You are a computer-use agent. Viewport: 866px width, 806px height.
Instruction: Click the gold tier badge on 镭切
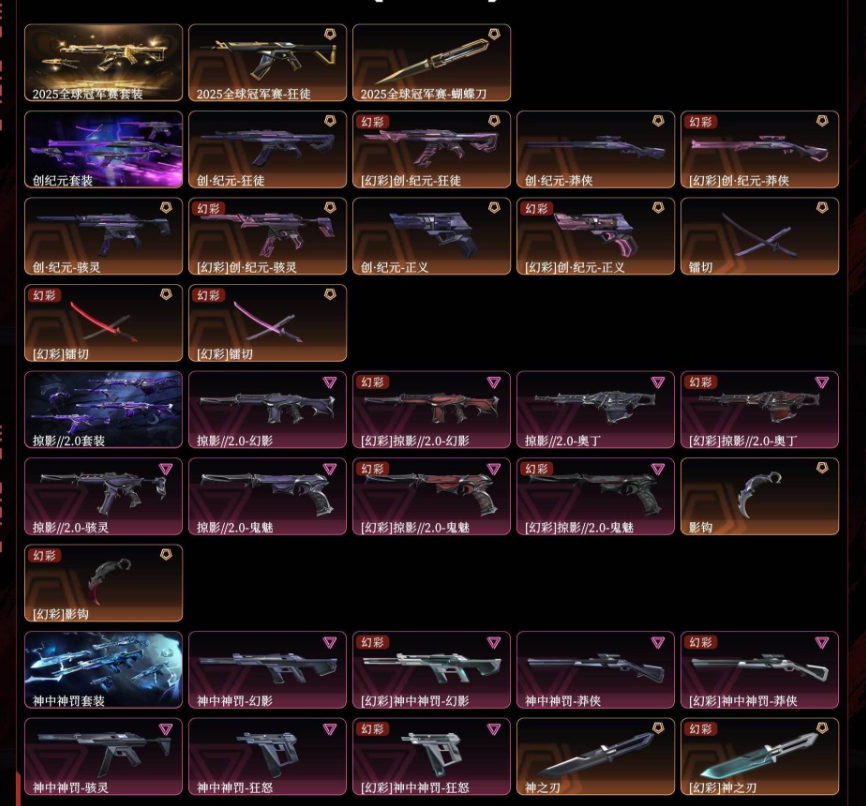(822, 208)
